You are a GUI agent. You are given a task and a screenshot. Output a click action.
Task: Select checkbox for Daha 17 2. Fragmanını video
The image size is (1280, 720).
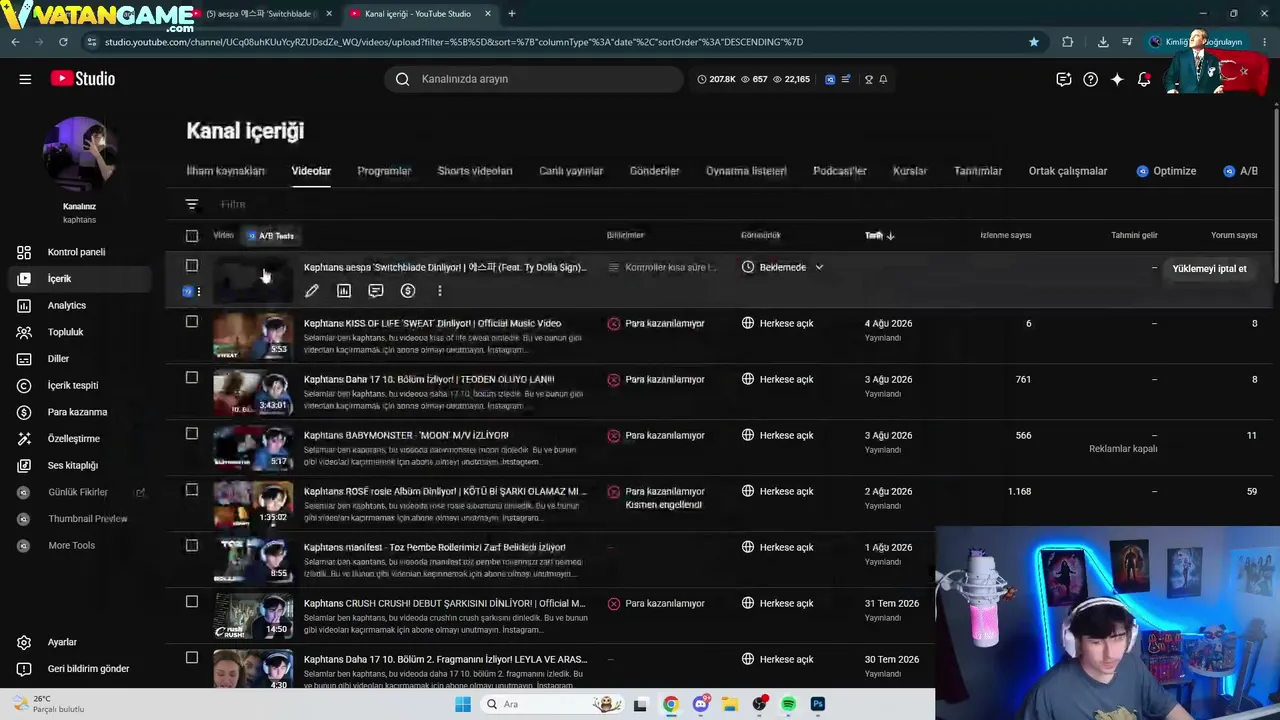192,658
